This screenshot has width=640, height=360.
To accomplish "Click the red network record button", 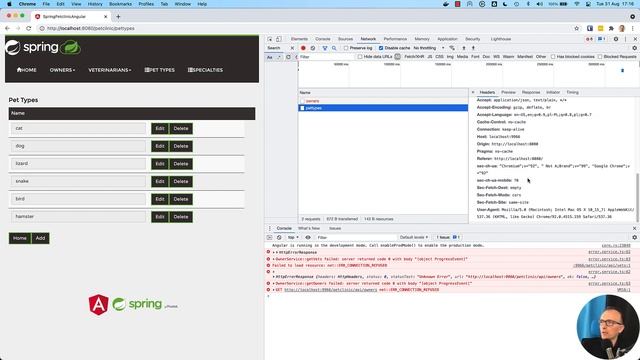I will click(303, 48).
